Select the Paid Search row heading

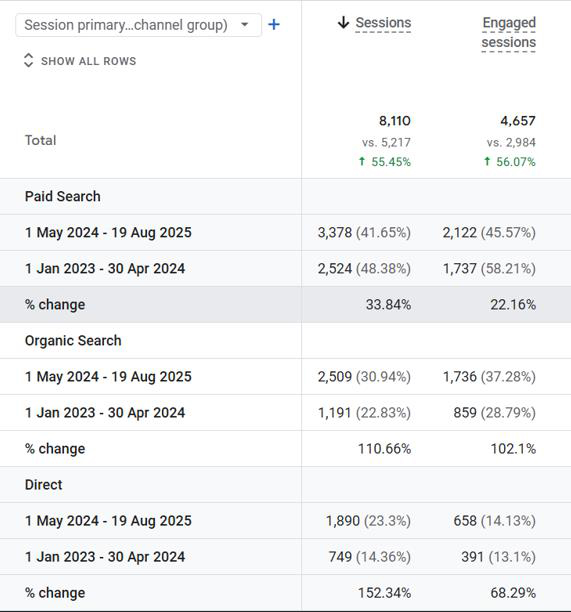(63, 196)
